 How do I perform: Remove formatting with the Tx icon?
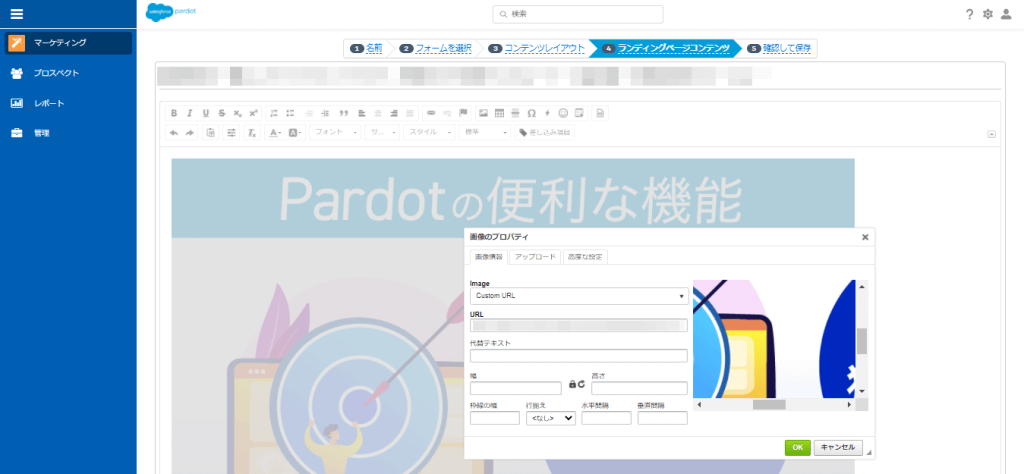click(253, 133)
